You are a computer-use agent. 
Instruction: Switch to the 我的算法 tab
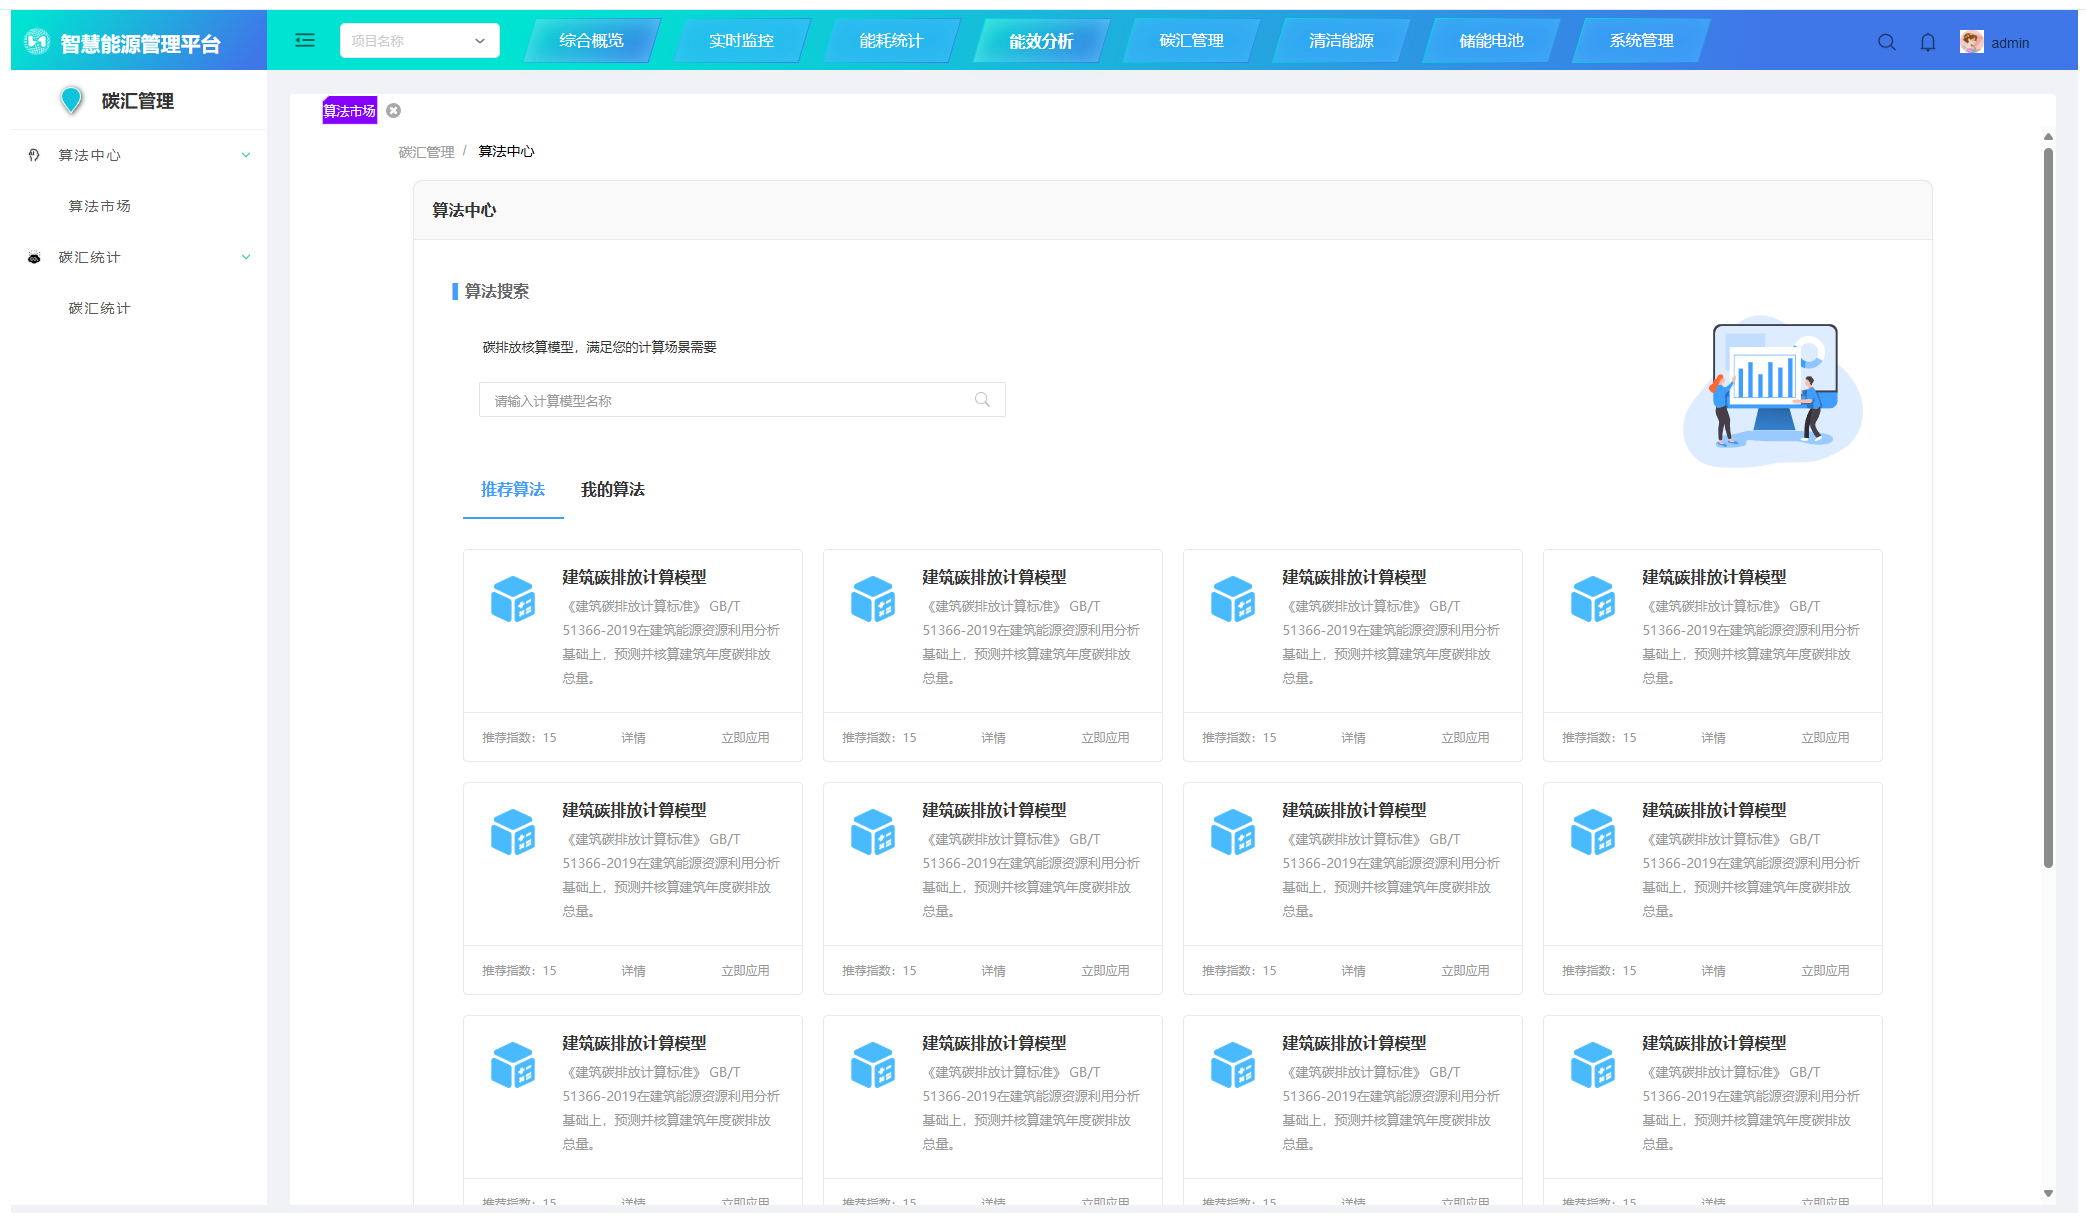pos(612,489)
